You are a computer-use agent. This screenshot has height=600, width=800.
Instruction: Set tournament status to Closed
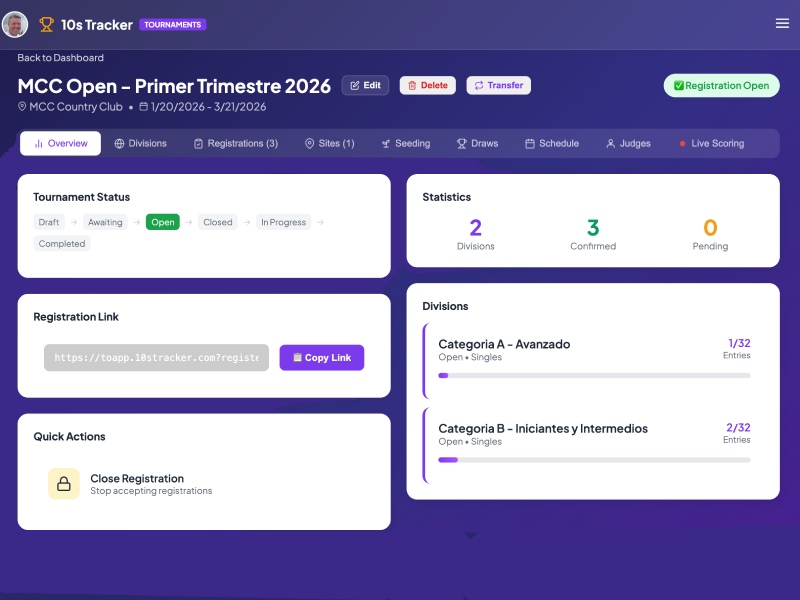pyautogui.click(x=217, y=222)
